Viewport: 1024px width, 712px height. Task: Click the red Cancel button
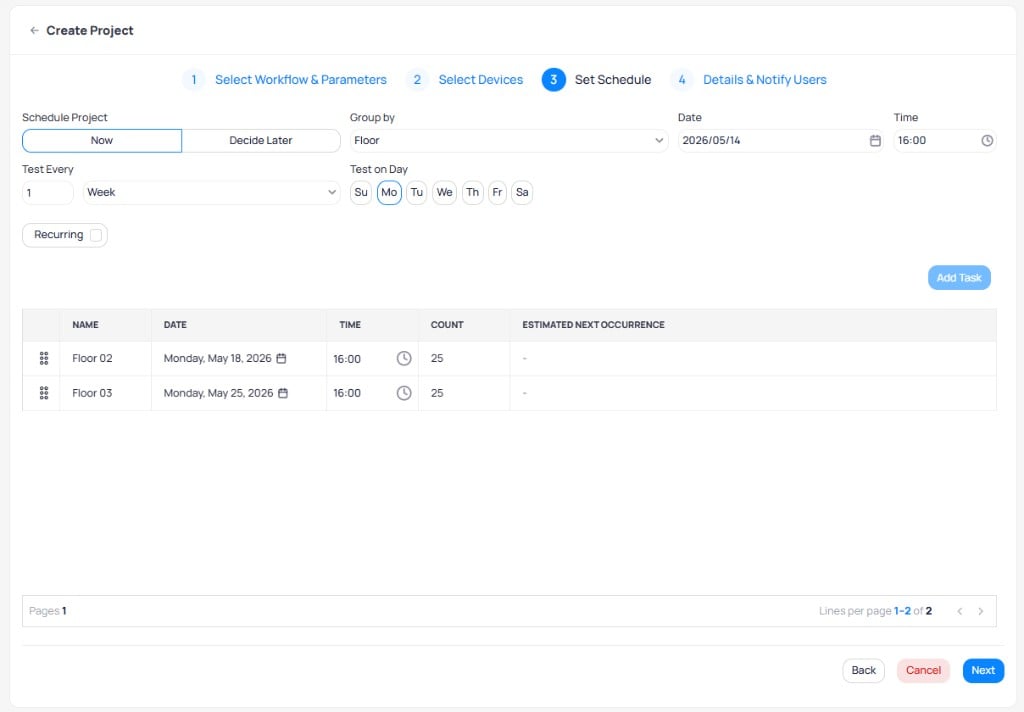(x=923, y=671)
